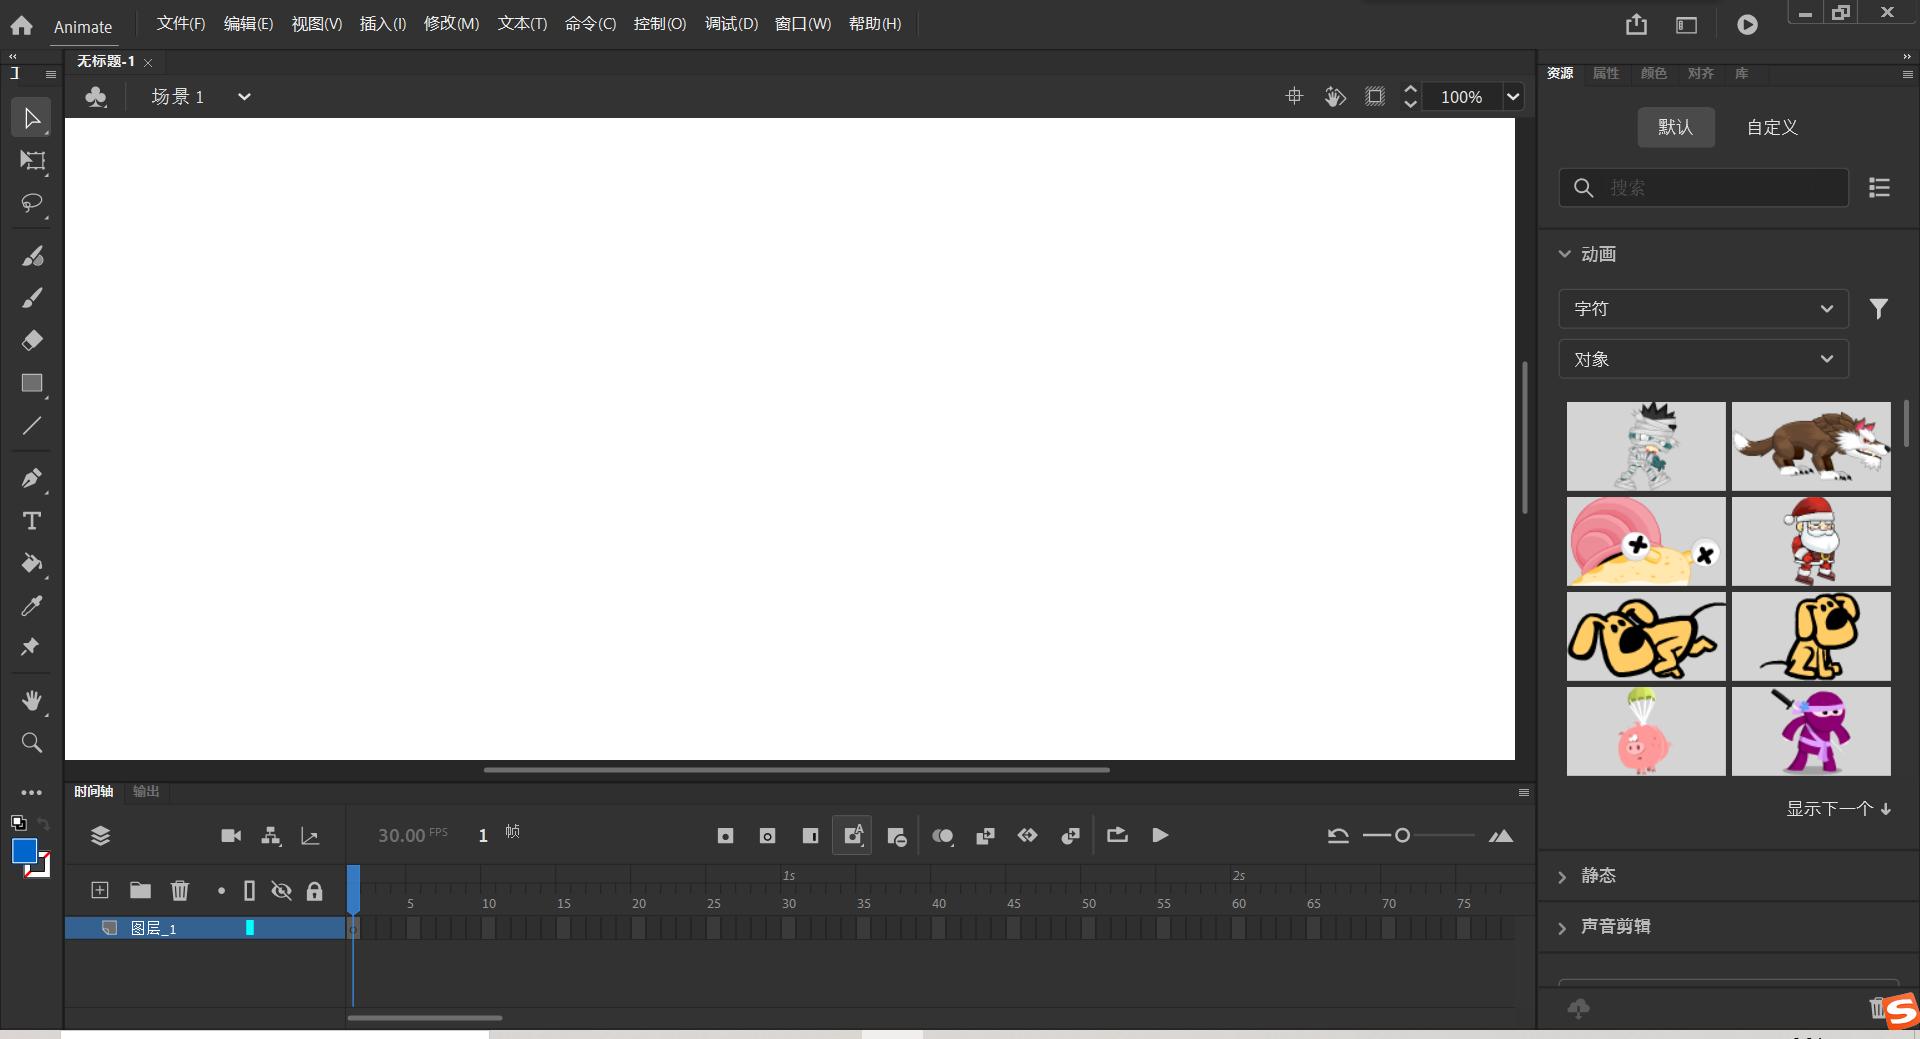1920x1039 pixels.
Task: Create a new layer in the timeline
Action: [x=99, y=890]
